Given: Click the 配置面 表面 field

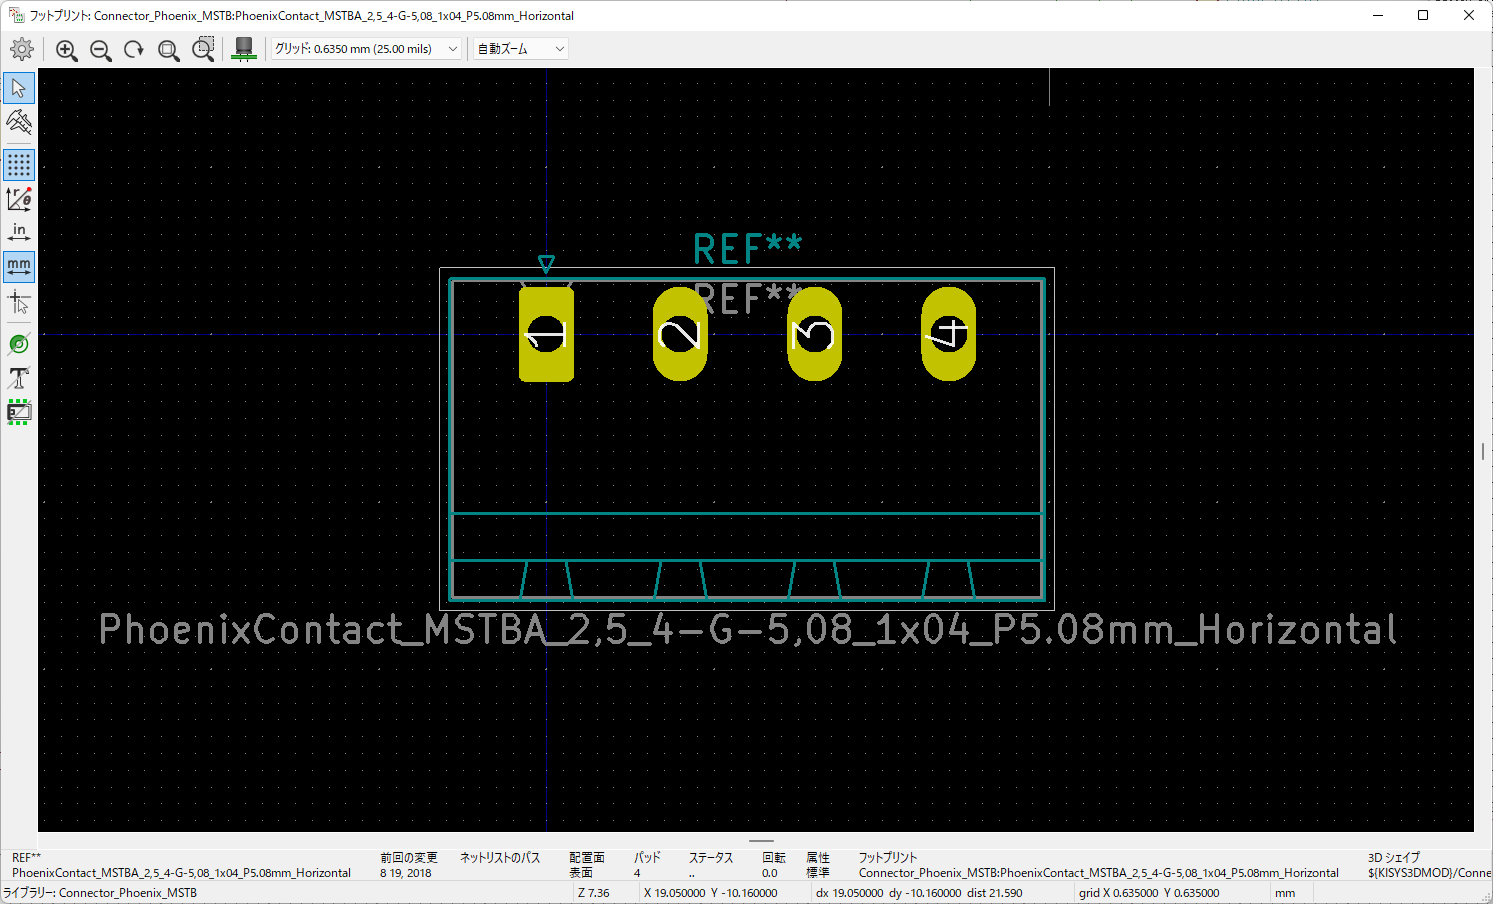Looking at the screenshot, I should (587, 865).
